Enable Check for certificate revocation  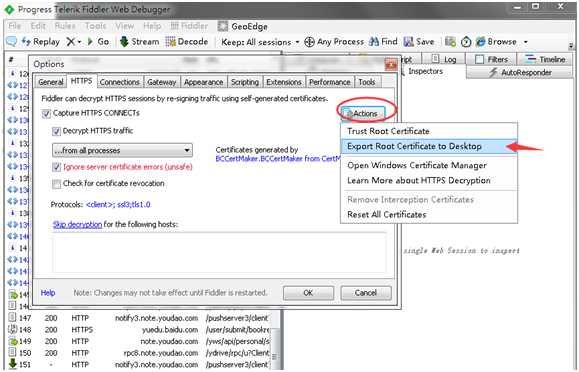[56, 184]
